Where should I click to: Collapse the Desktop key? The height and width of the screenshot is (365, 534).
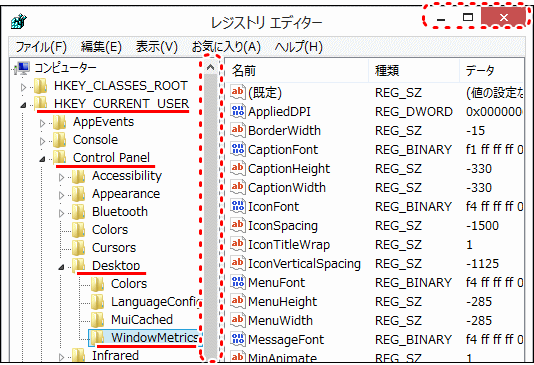(61, 267)
